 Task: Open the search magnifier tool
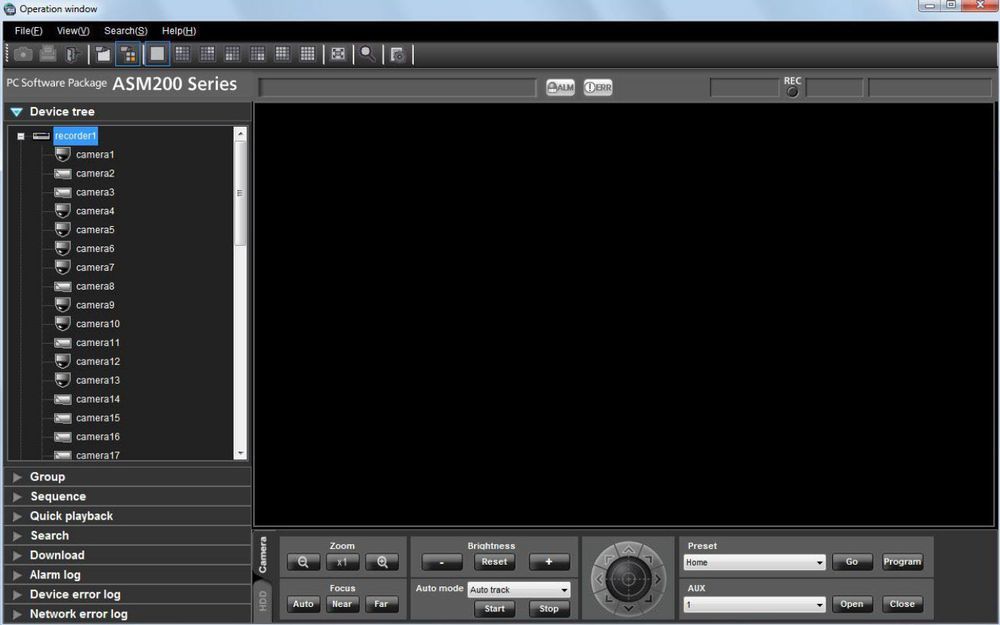[x=368, y=54]
